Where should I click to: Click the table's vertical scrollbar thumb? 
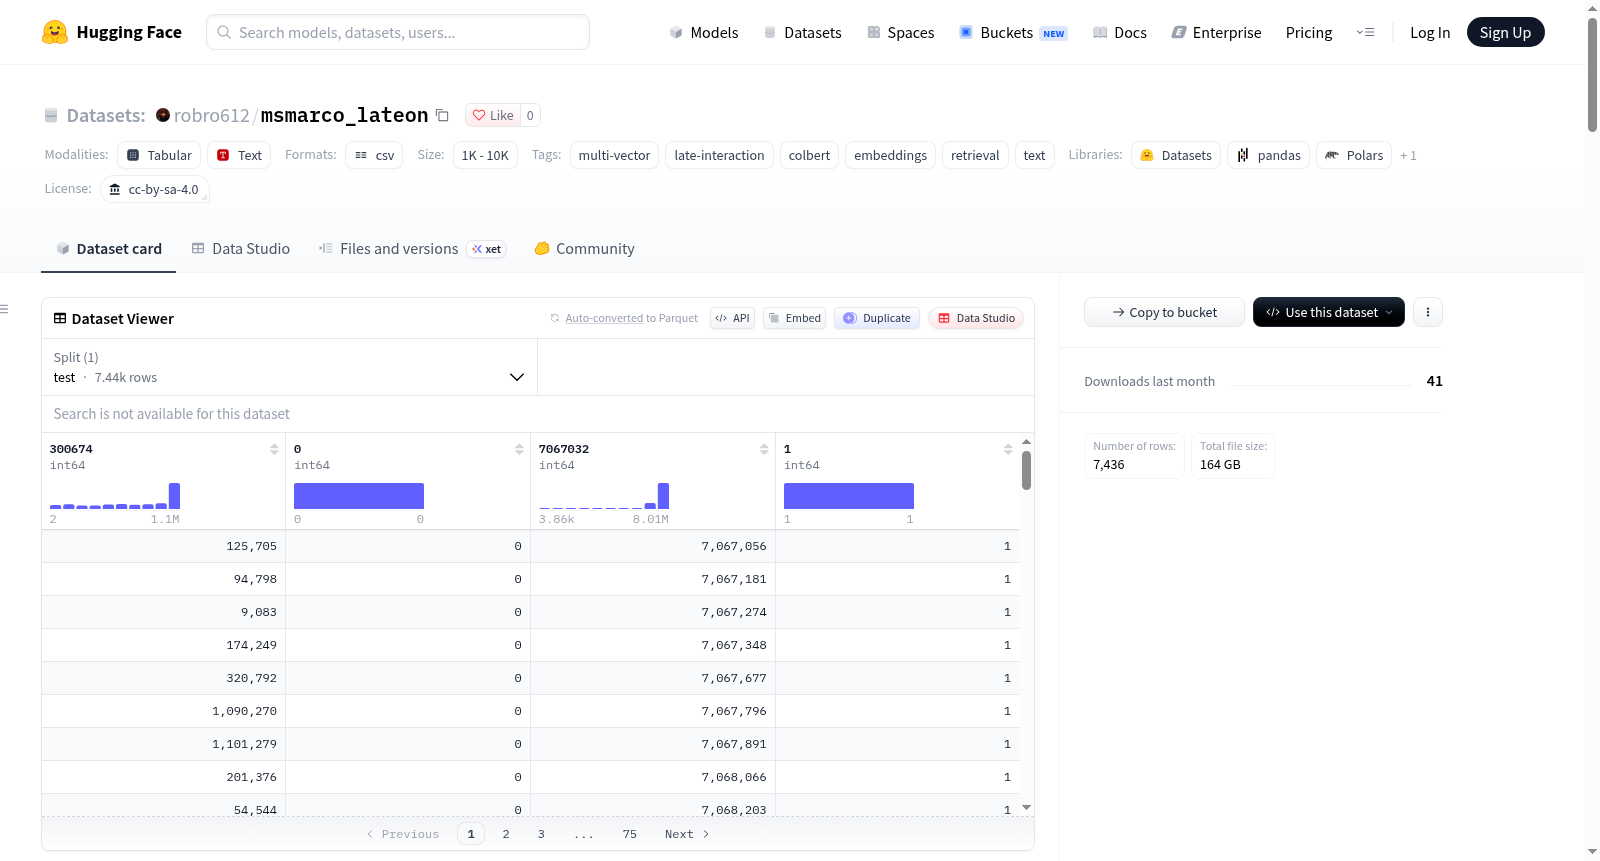[x=1026, y=470]
